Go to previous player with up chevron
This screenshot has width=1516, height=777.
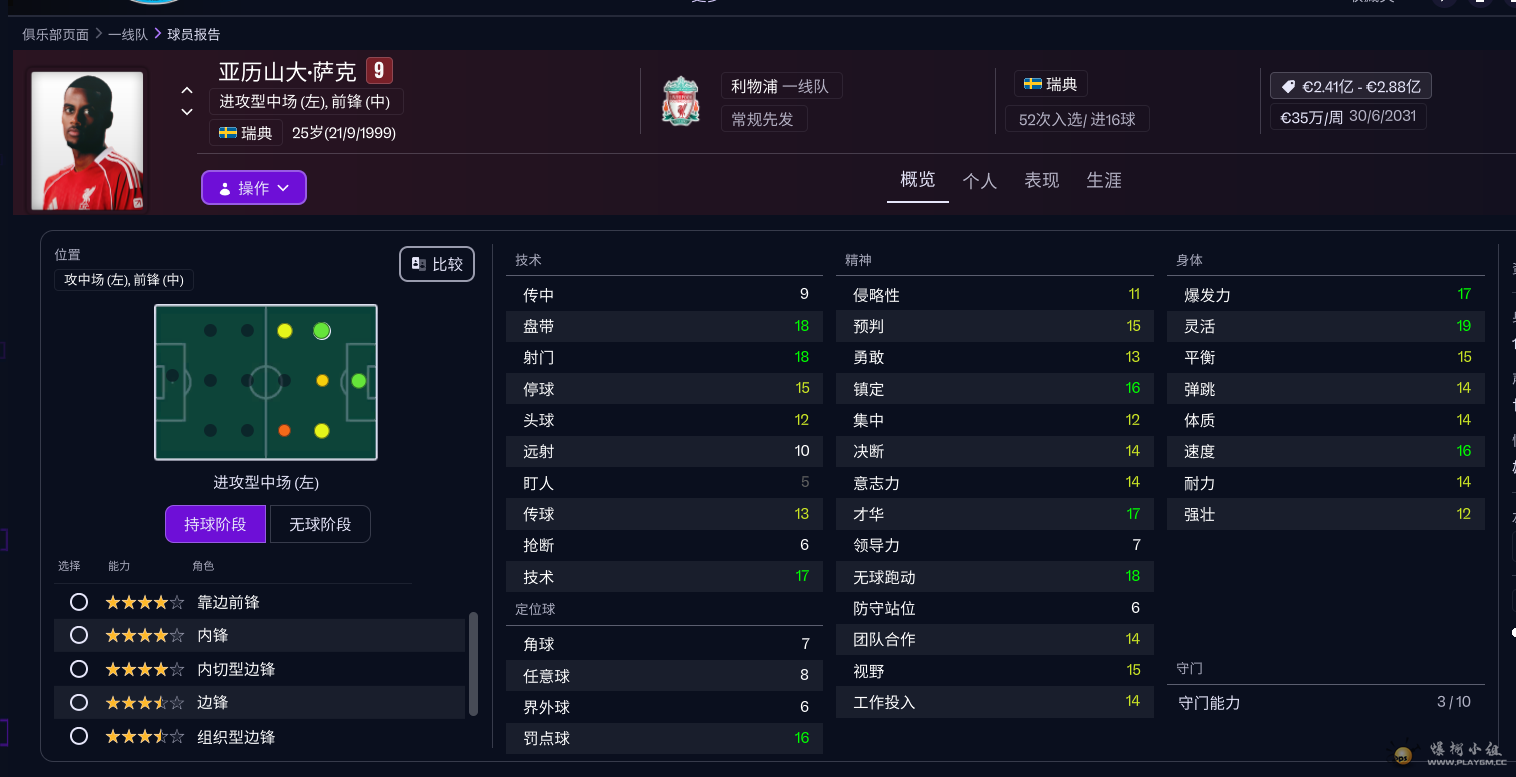[x=187, y=90]
